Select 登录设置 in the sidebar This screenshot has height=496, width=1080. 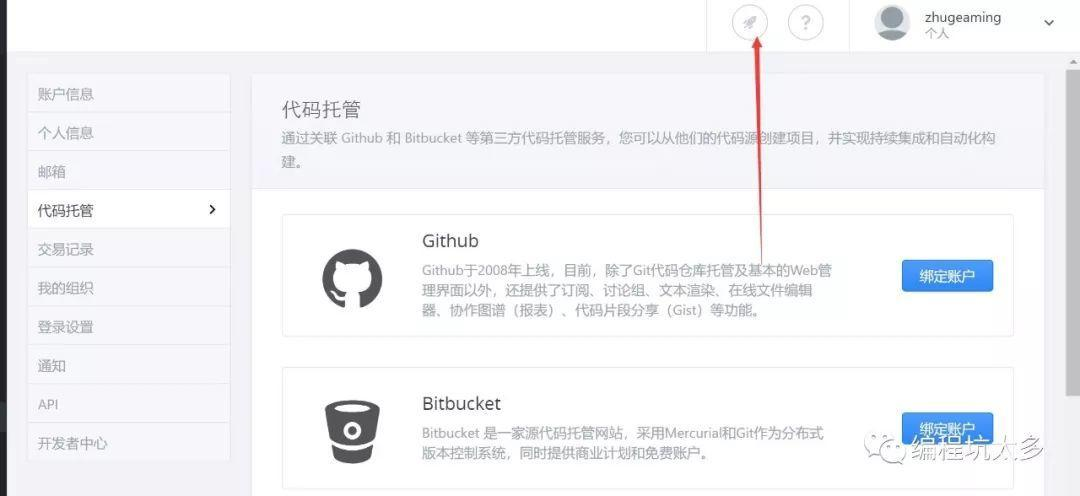click(x=129, y=326)
